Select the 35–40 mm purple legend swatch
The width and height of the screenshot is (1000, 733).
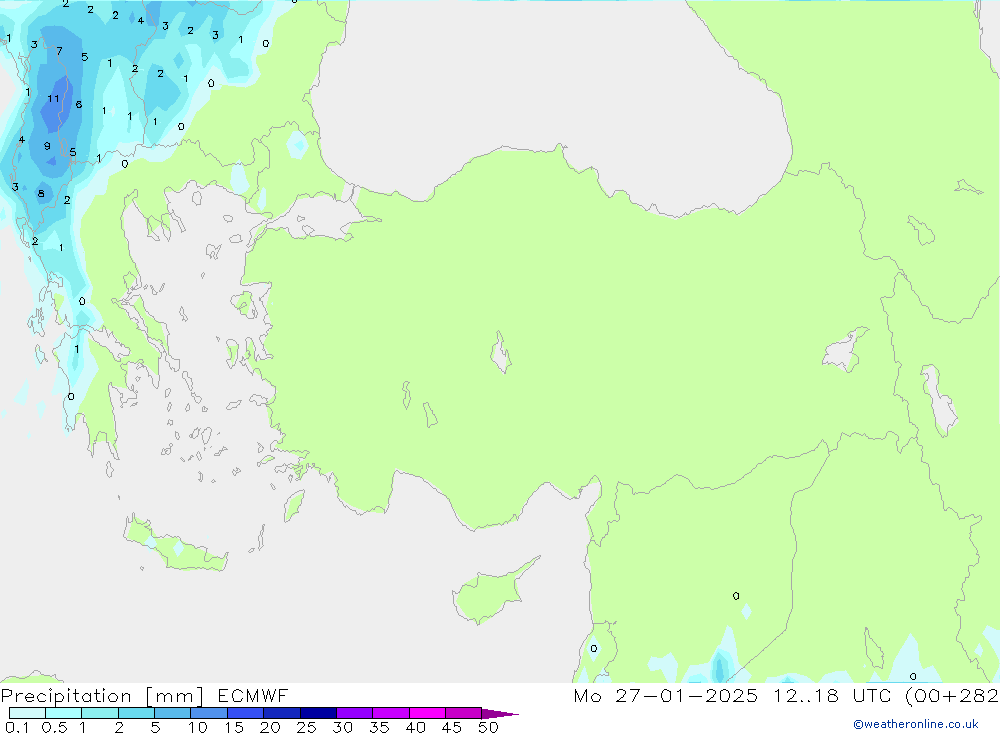click(x=391, y=713)
